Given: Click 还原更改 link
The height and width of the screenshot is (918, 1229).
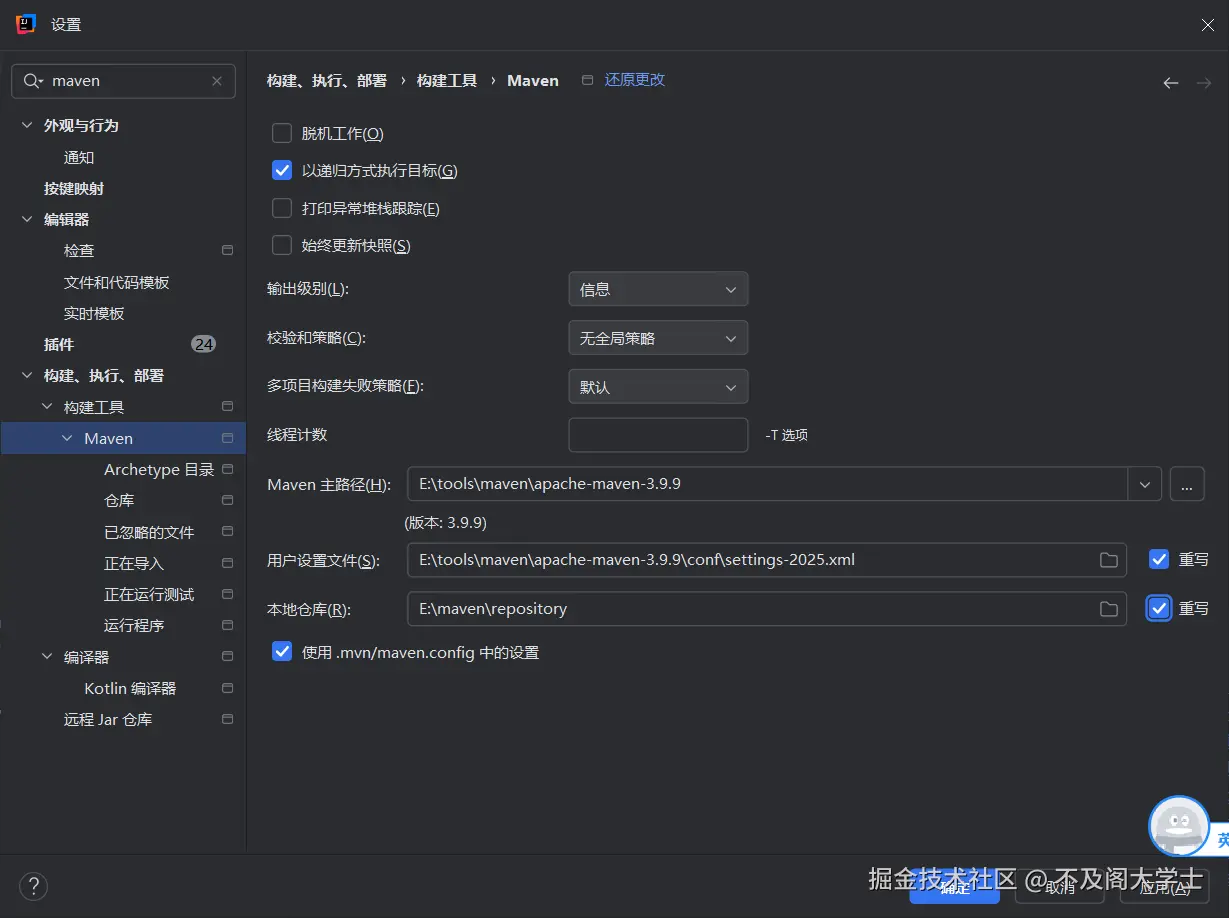Looking at the screenshot, I should pos(635,80).
